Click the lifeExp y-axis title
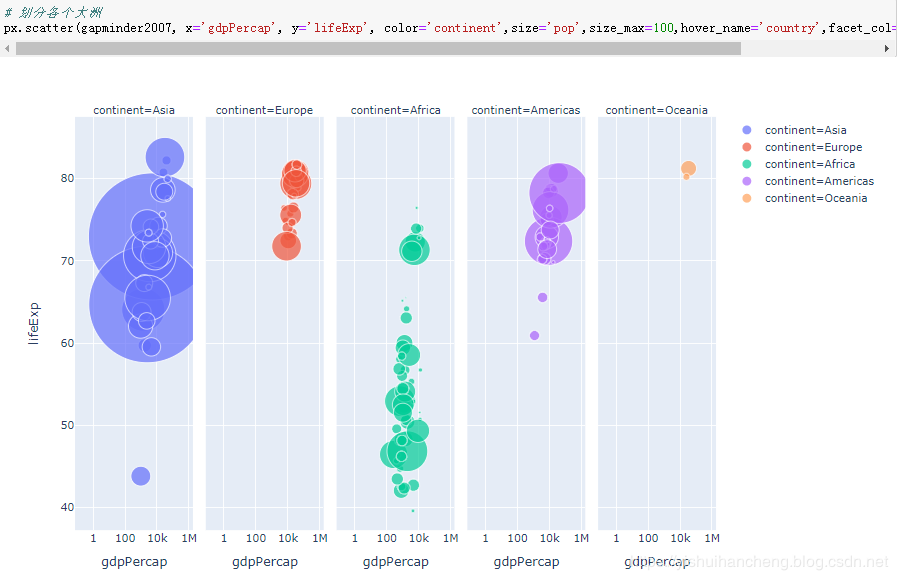898x580 pixels. tap(34, 323)
